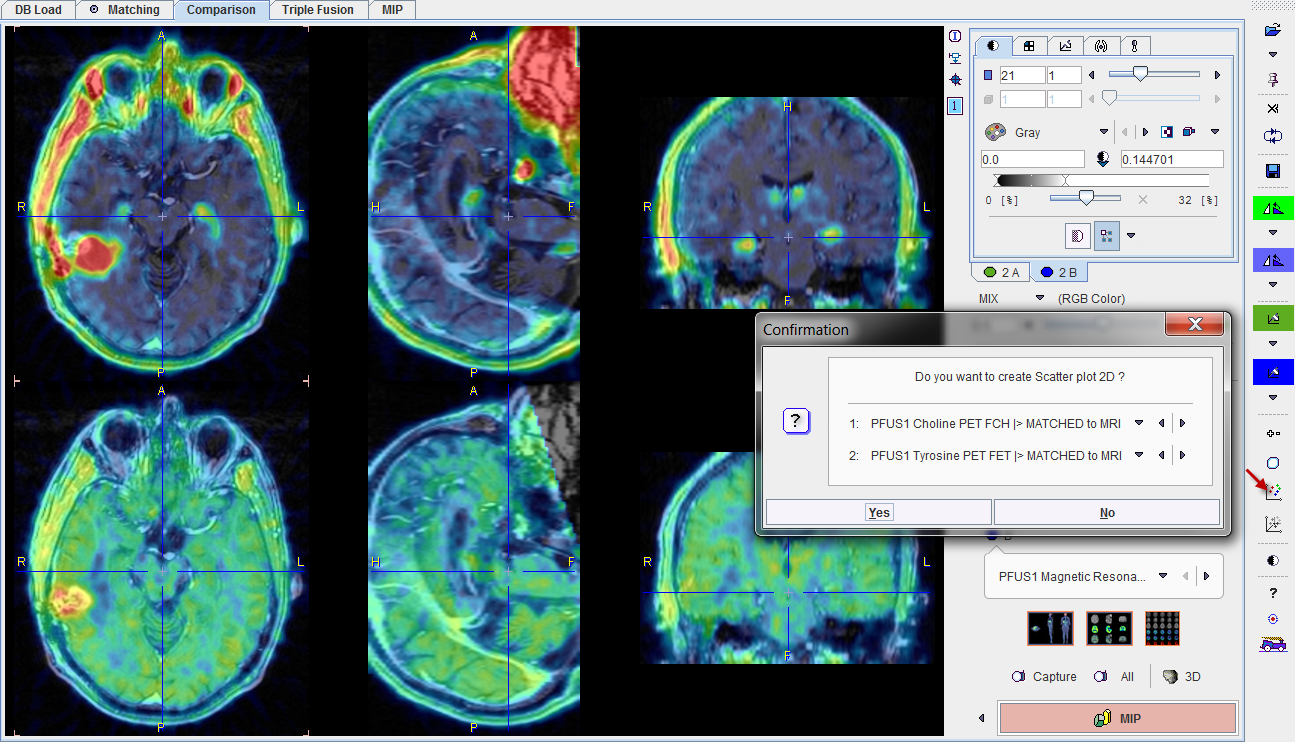Viewport: 1295px width, 742px height.
Task: Open the MIX fusion mode dropdown
Action: pos(1039,298)
